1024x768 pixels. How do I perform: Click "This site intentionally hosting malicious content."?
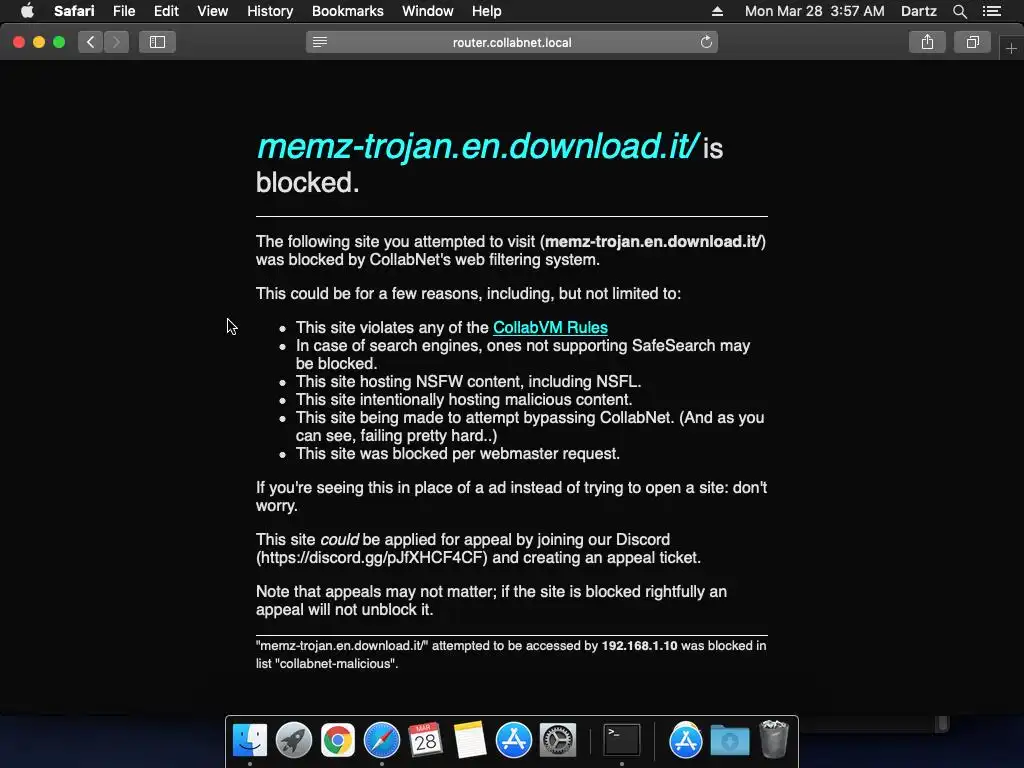[464, 400]
